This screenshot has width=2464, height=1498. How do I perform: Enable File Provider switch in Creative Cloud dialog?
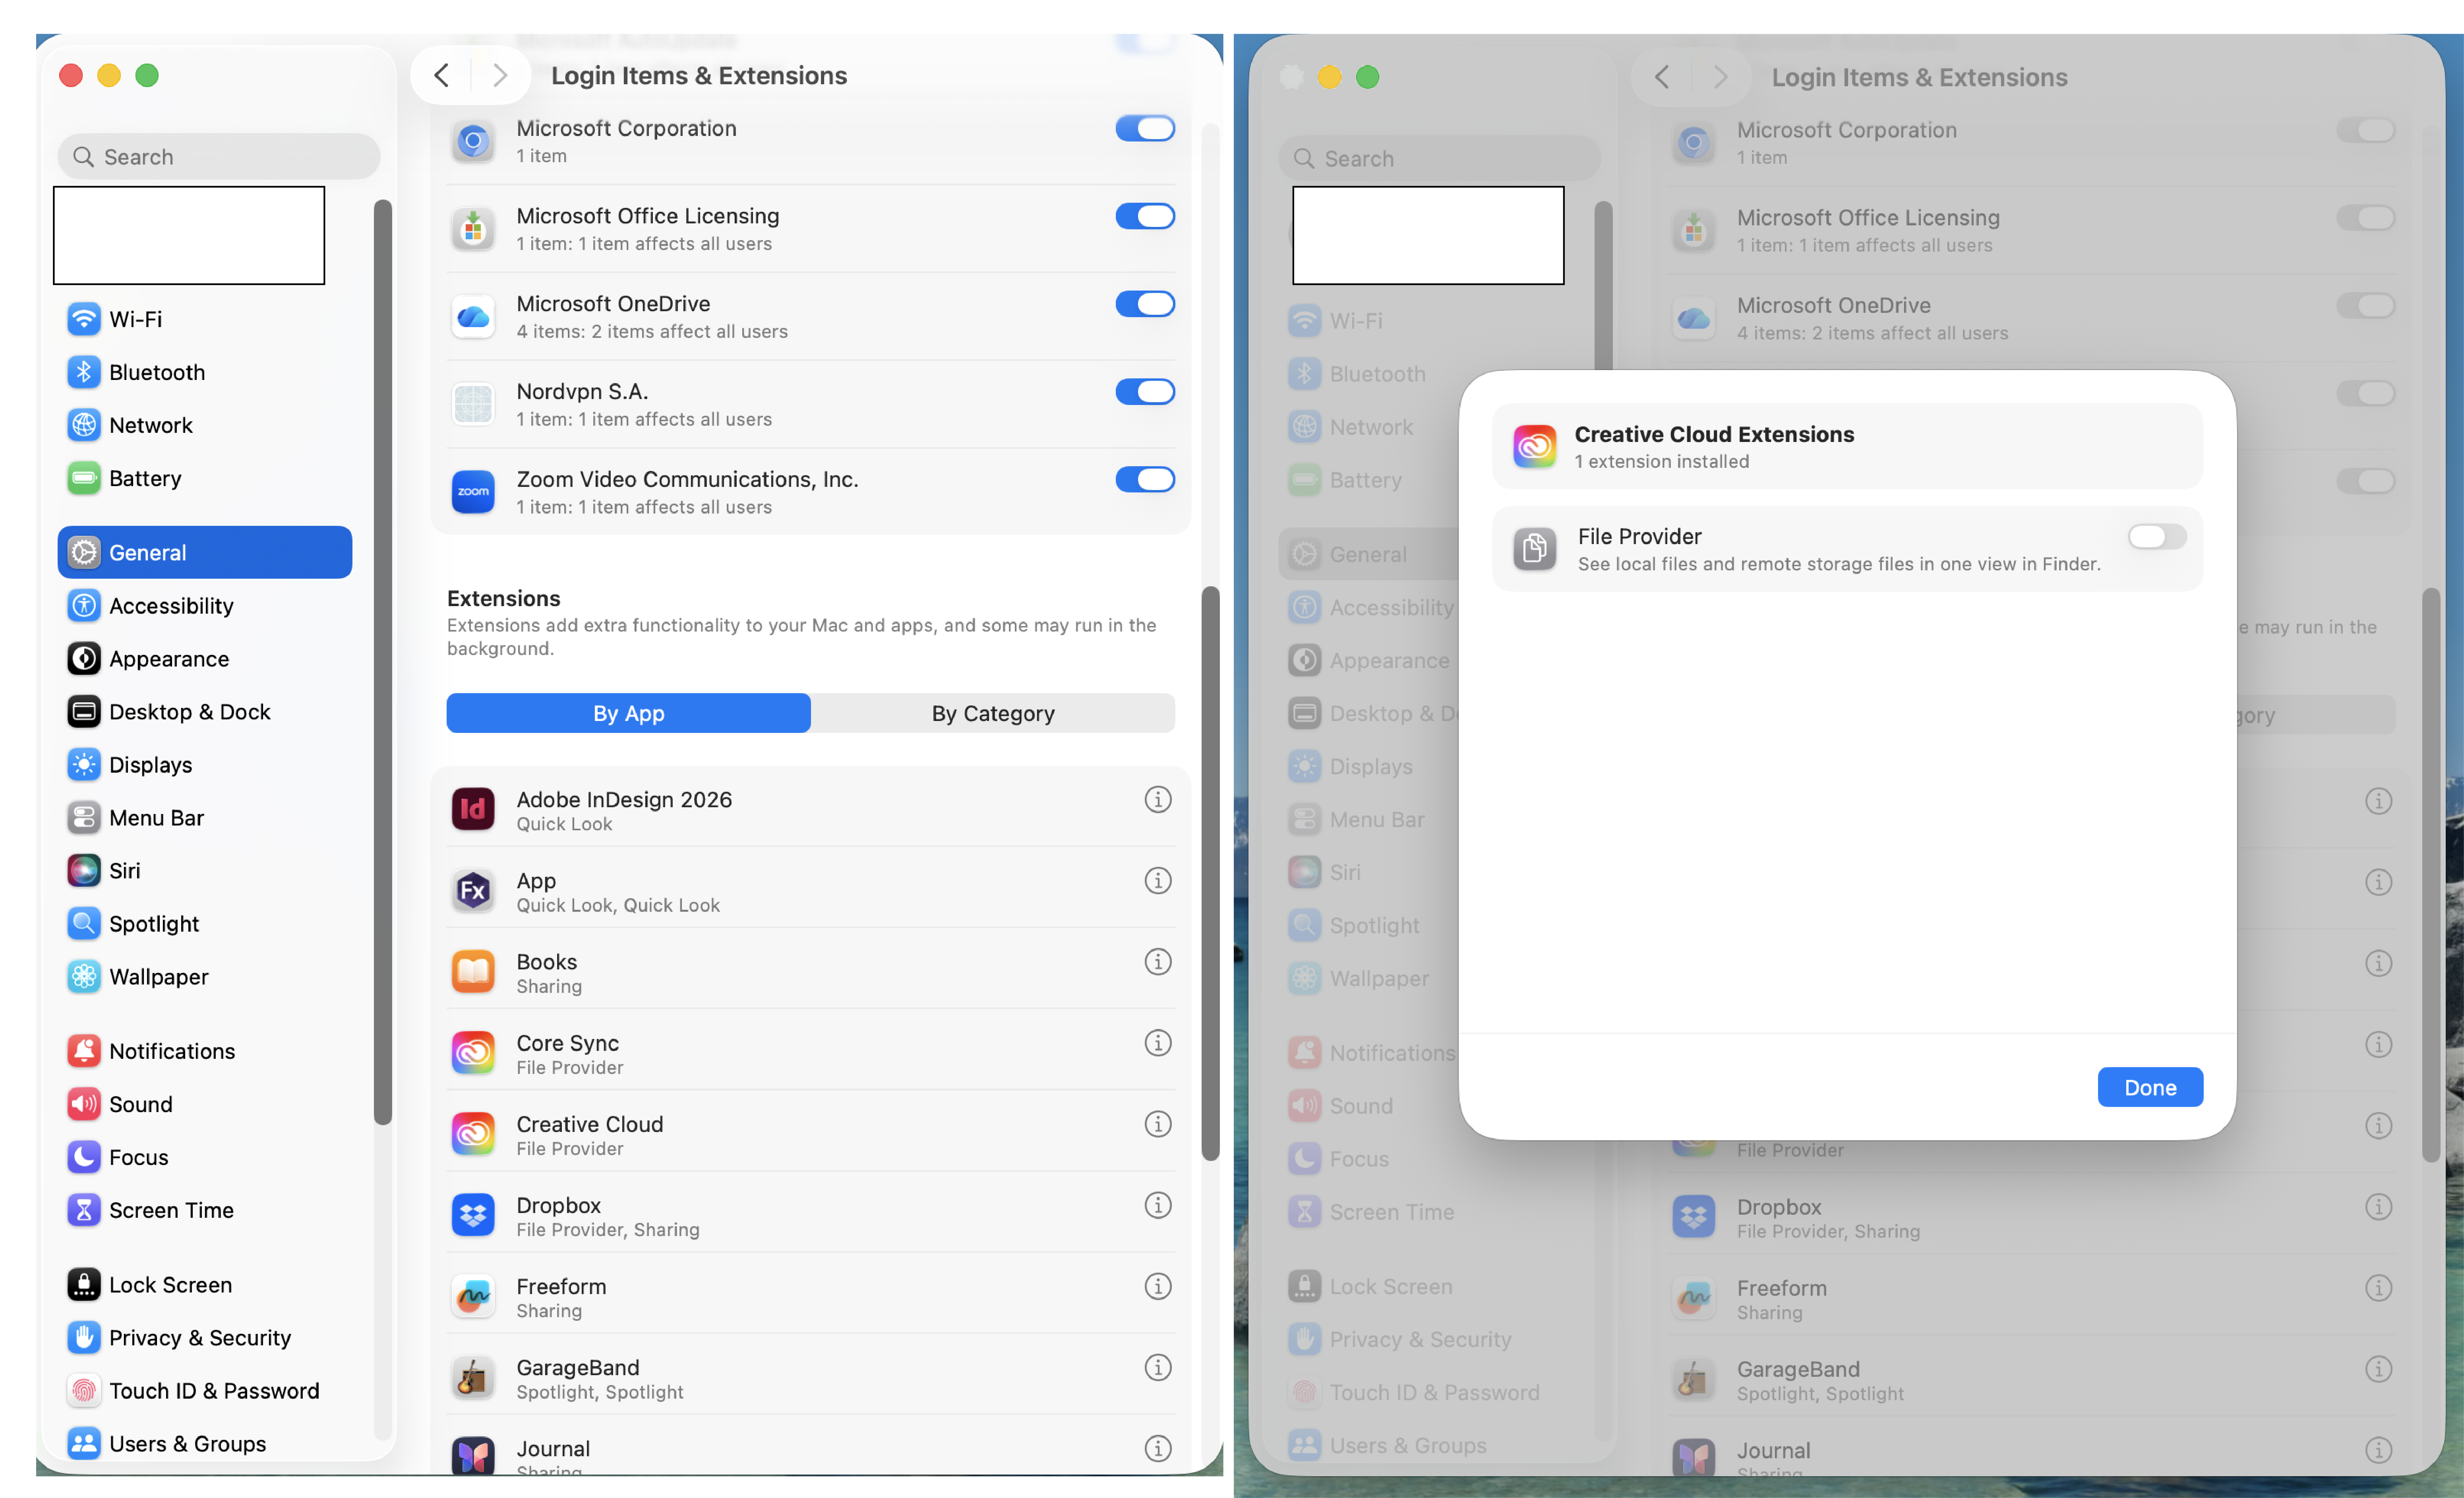[2157, 537]
